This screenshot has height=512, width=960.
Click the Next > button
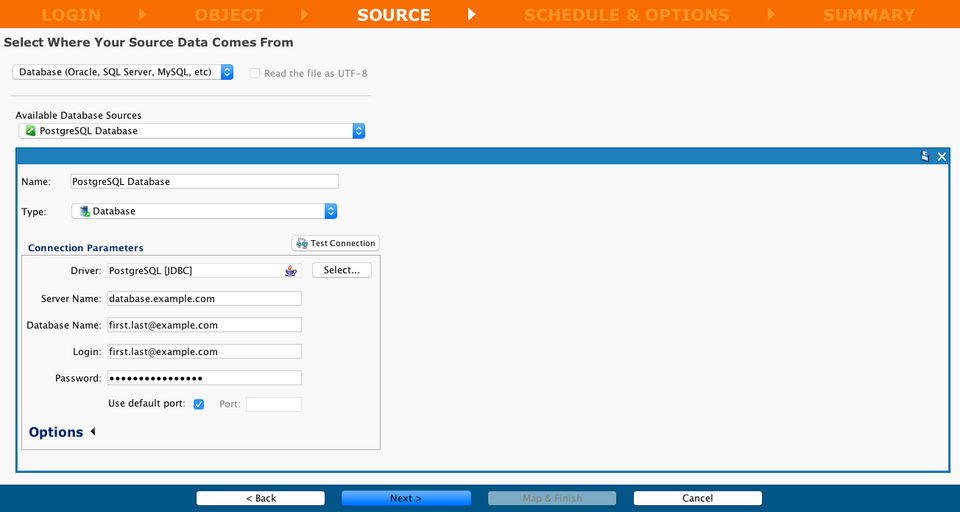pyautogui.click(x=406, y=498)
